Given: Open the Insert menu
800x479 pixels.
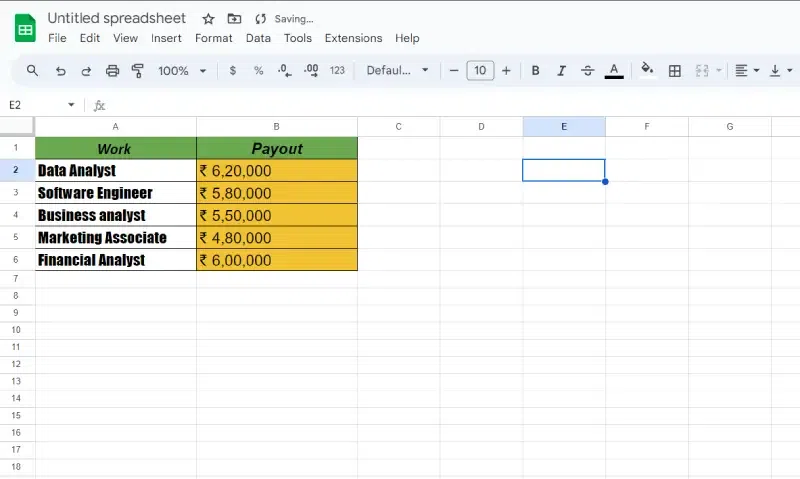Looking at the screenshot, I should click(x=166, y=38).
